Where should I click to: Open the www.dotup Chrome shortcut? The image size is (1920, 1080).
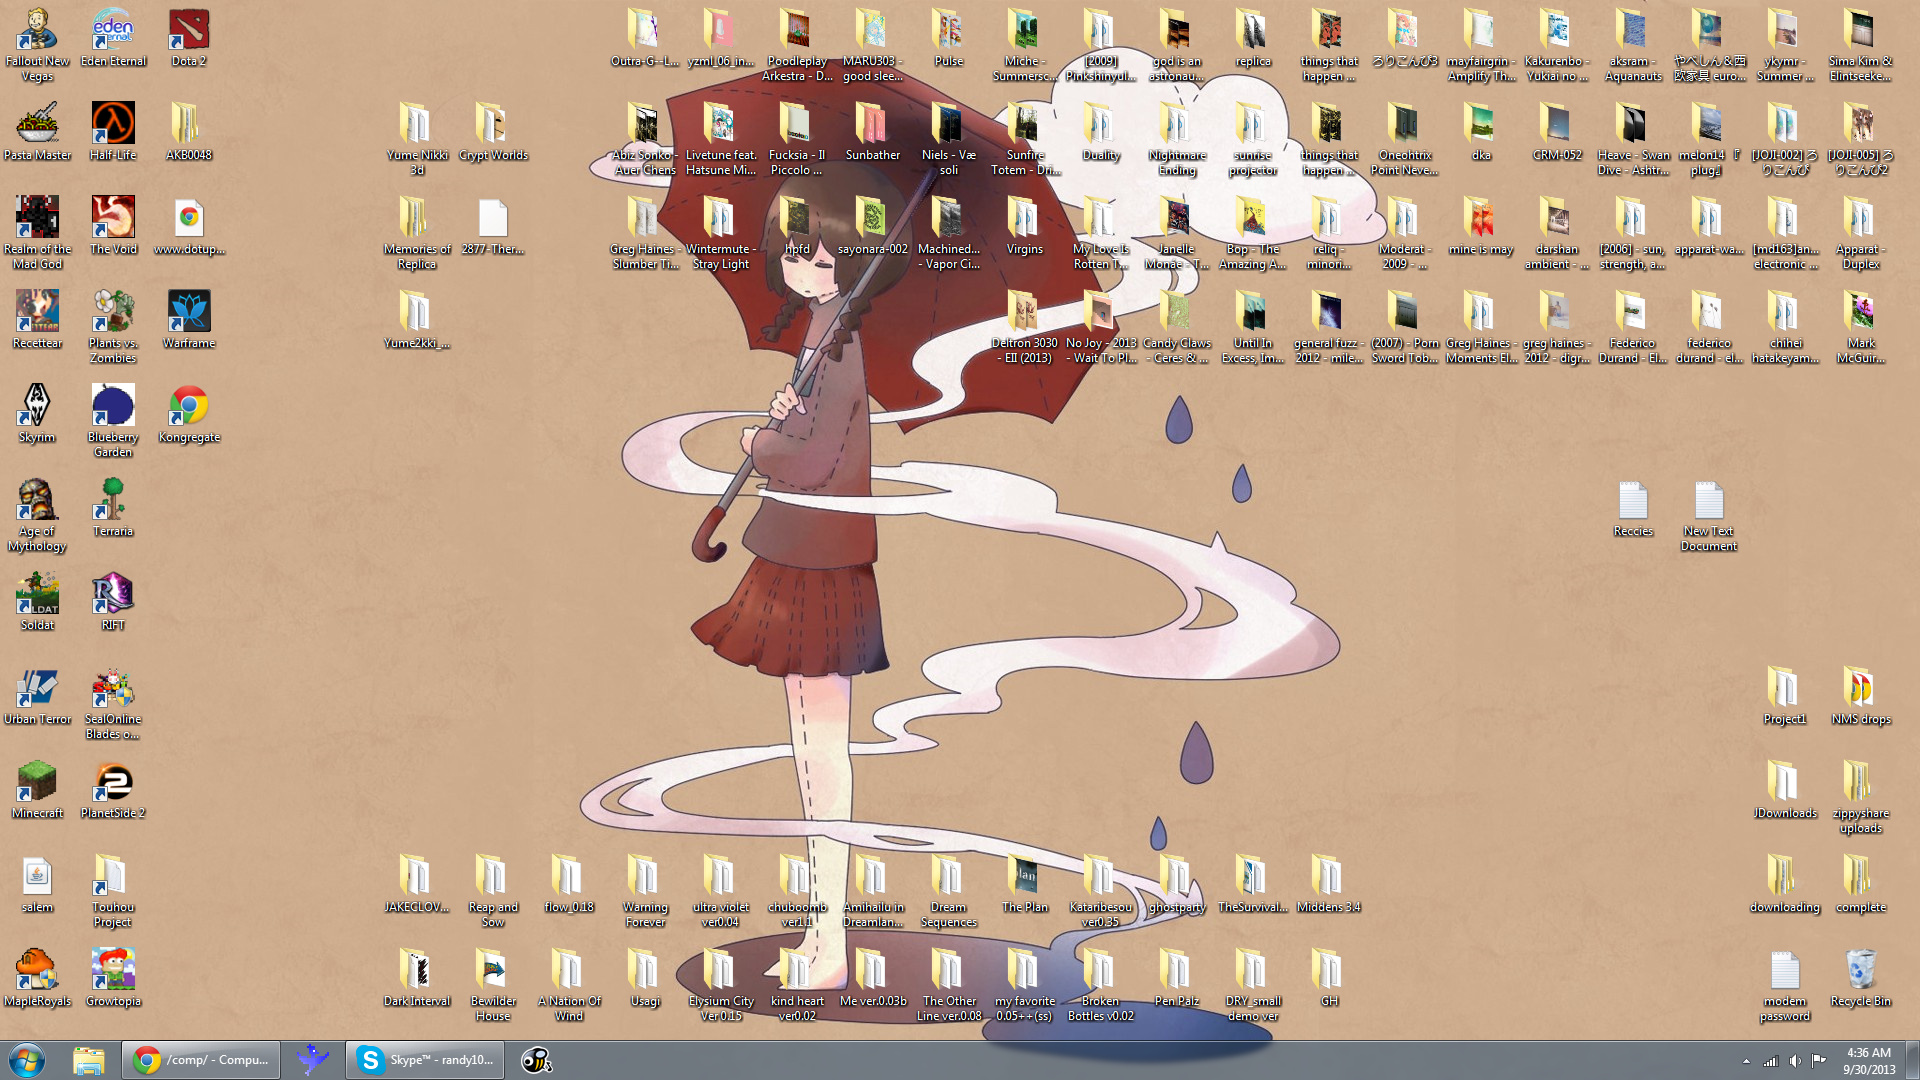189,226
